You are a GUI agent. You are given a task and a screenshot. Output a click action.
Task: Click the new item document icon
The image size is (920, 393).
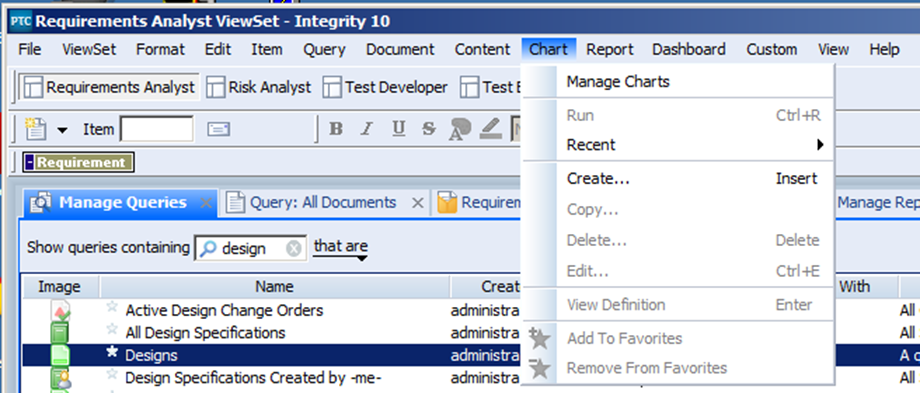click(x=36, y=128)
